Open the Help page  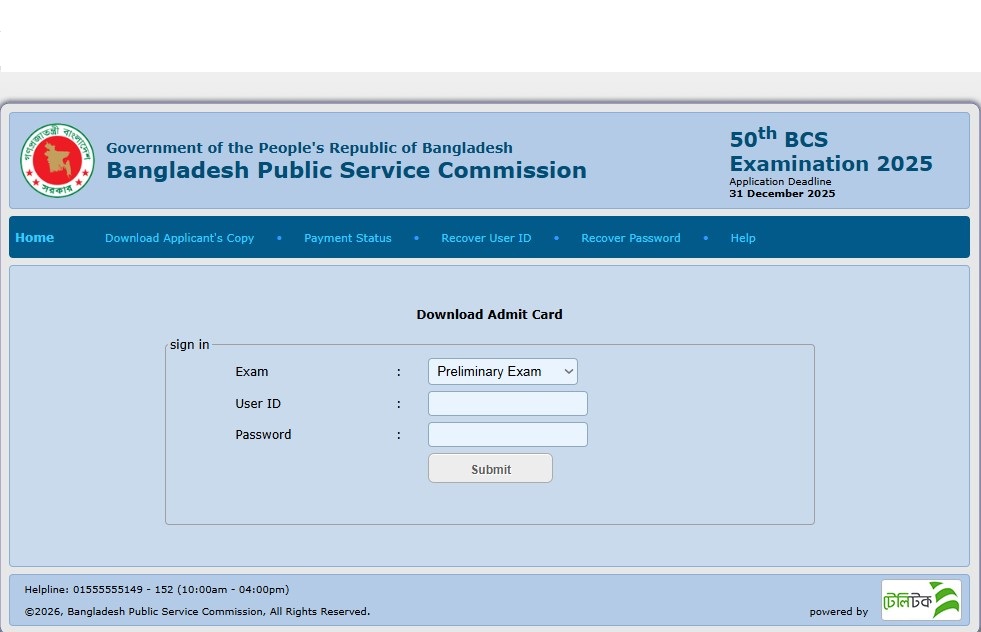point(742,238)
